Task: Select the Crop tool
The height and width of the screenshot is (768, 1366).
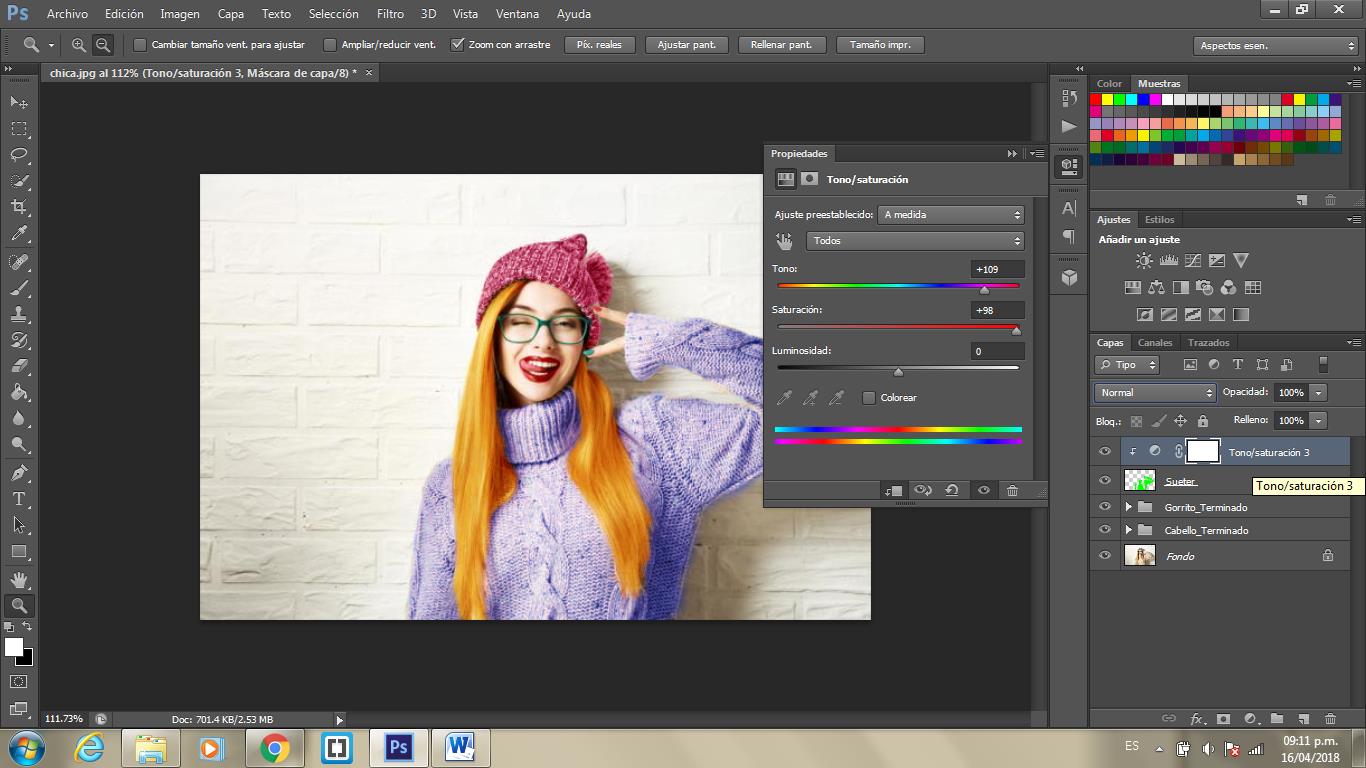Action: (x=19, y=207)
